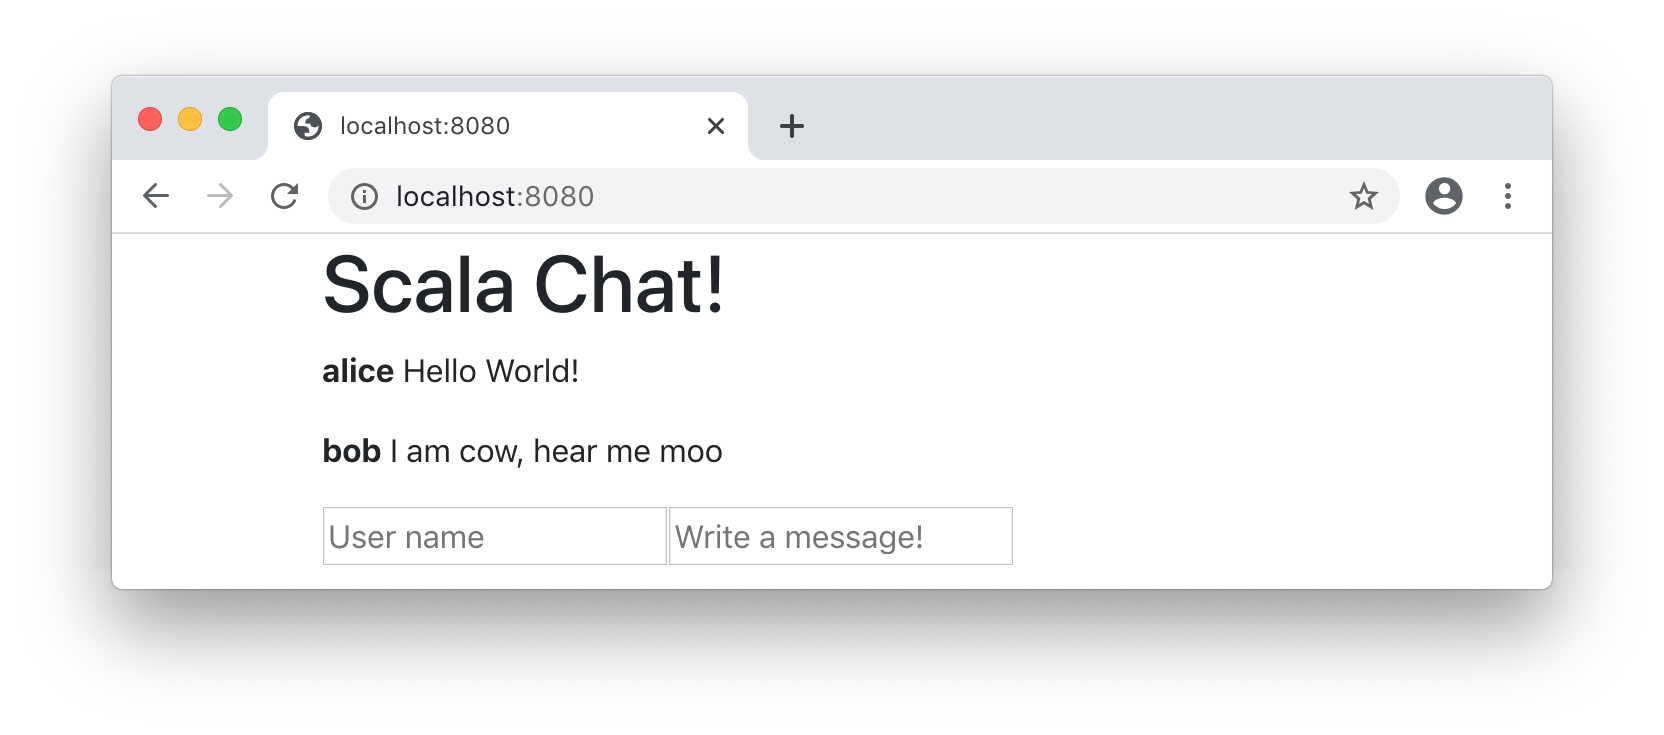This screenshot has width=1664, height=735.
Task: Focus the 'Write a message!' input
Action: [840, 537]
